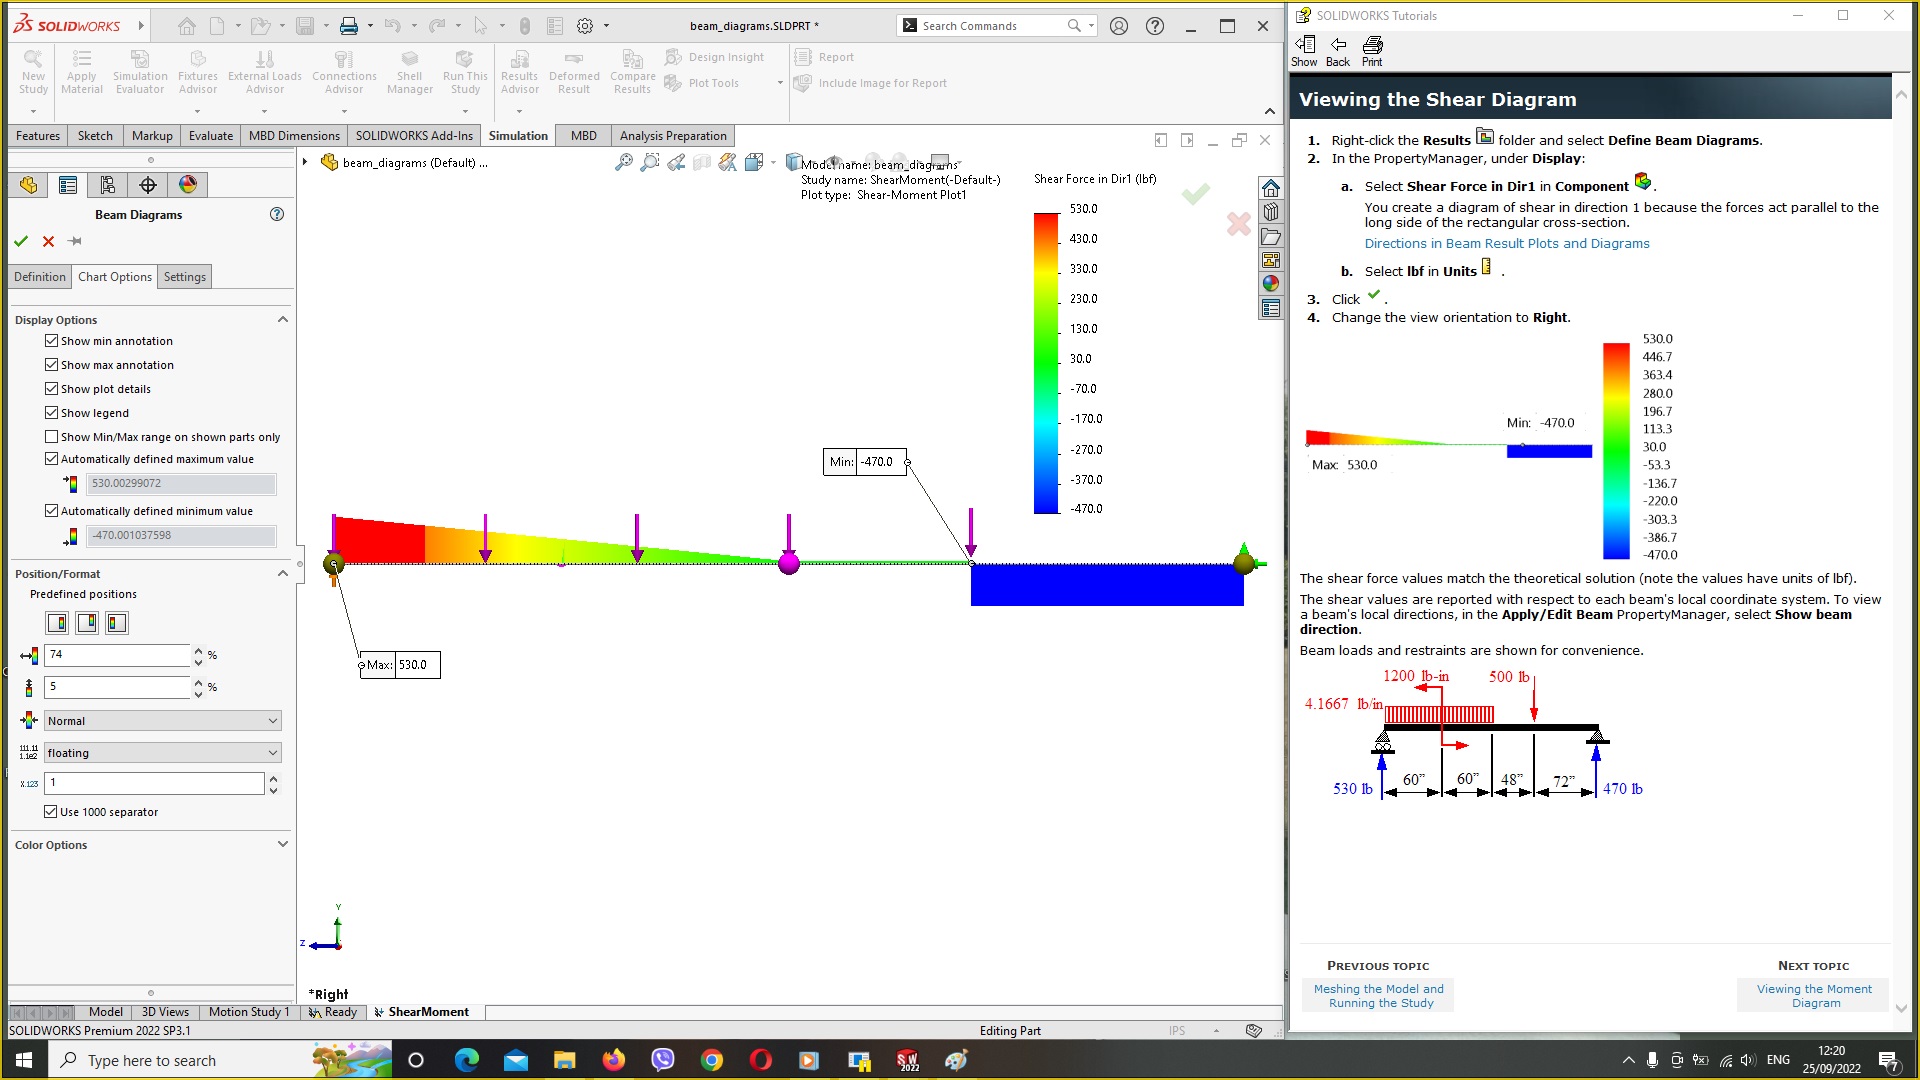Select DisplayManager color ball tab icon

tap(188, 185)
